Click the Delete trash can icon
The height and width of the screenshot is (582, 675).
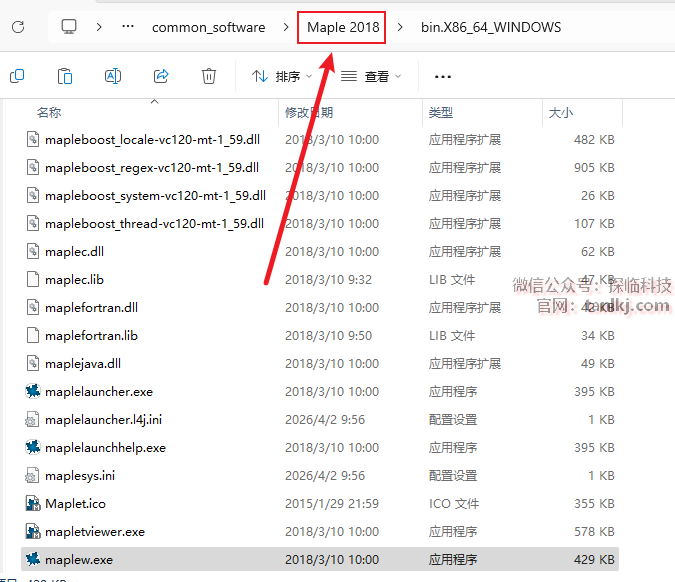click(x=209, y=76)
